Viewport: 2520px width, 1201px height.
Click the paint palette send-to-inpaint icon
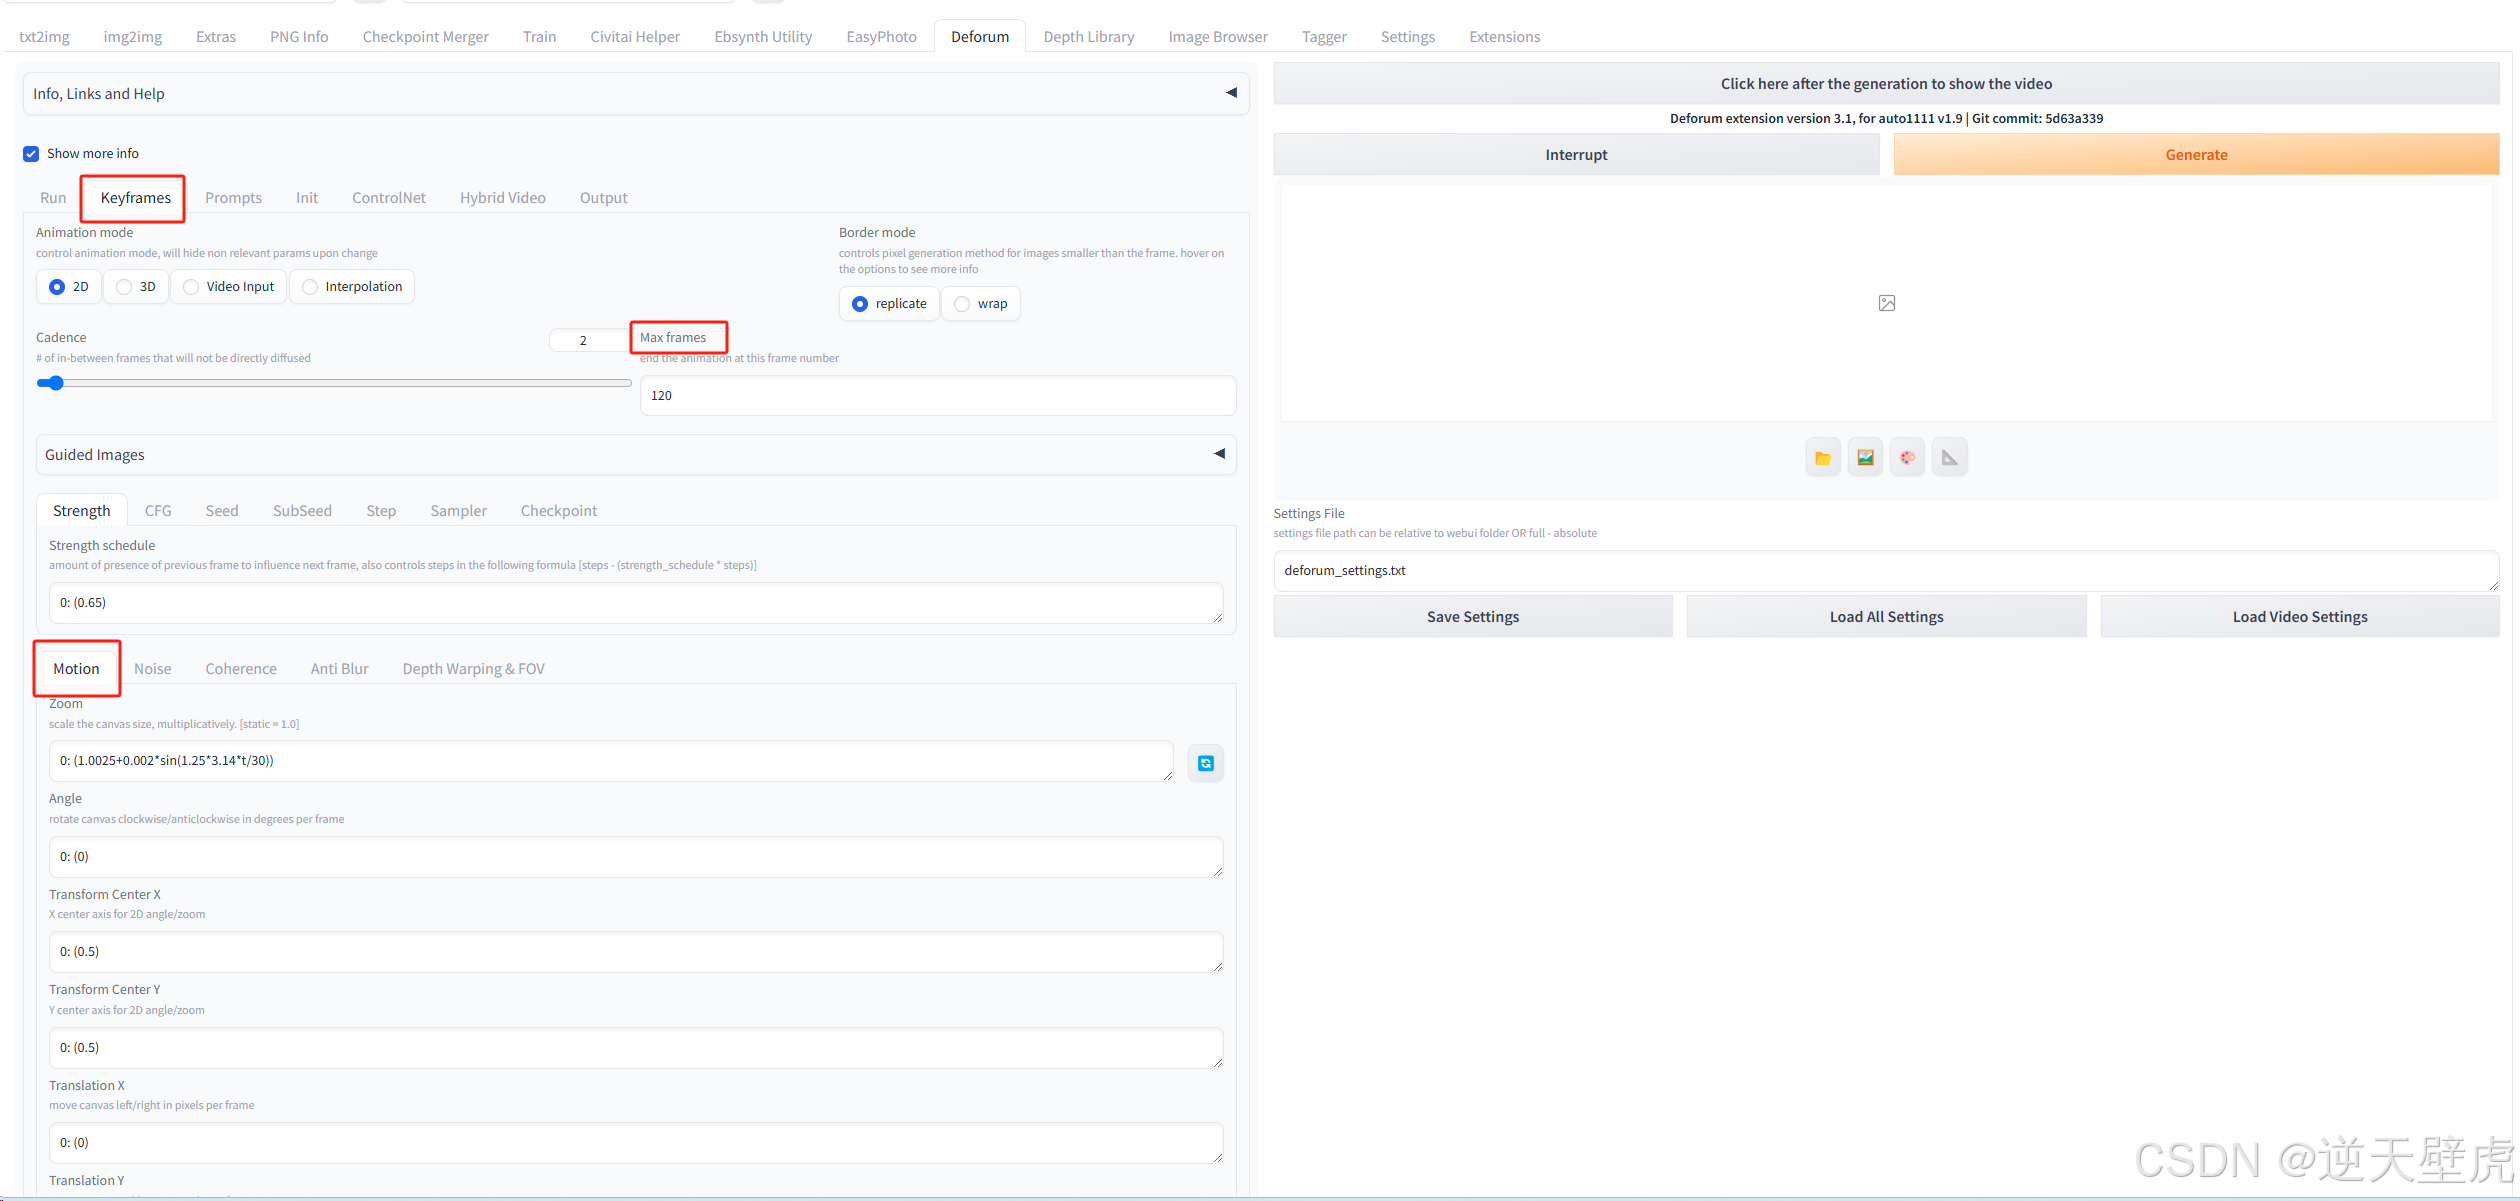[1907, 458]
